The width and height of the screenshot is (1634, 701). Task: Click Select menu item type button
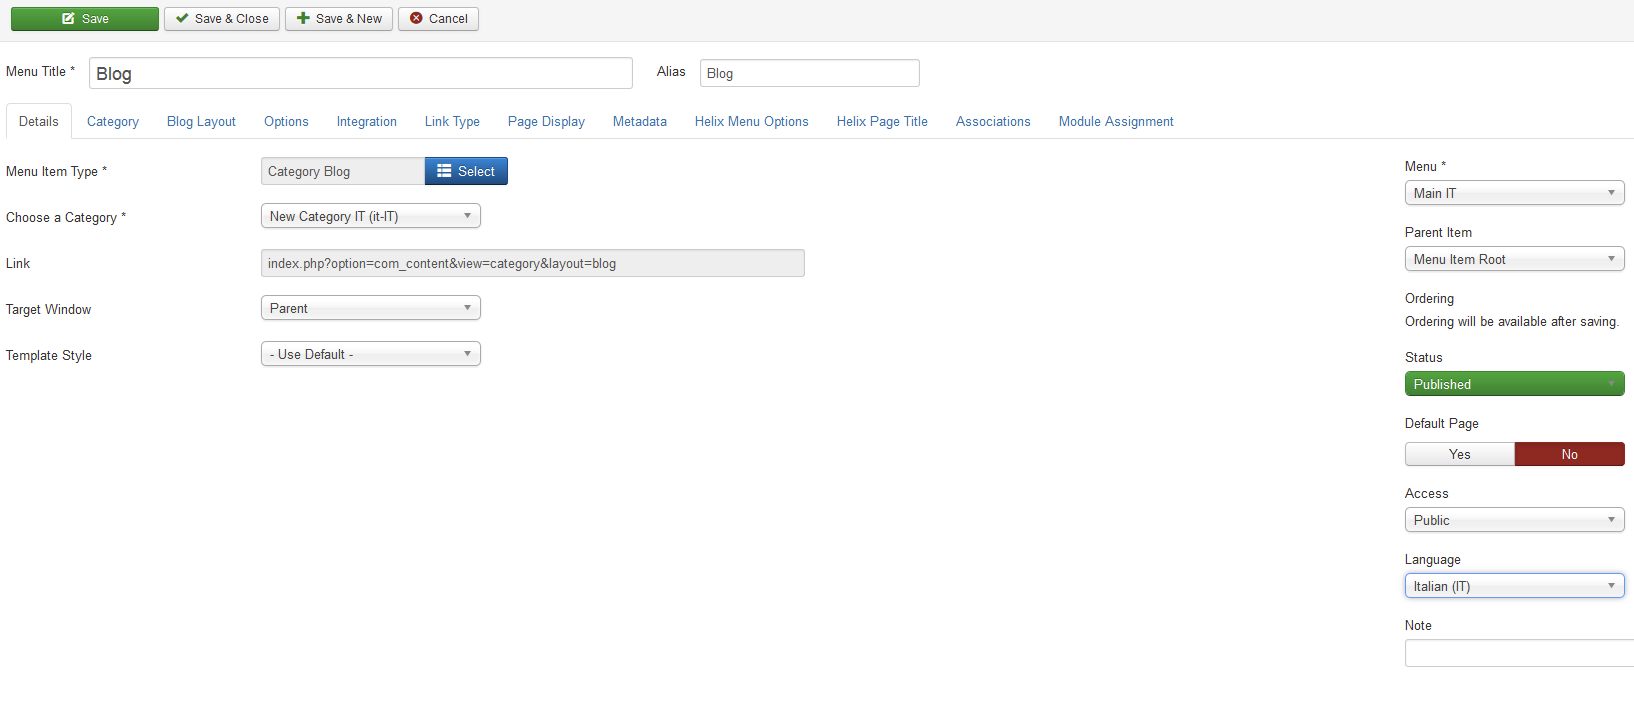click(466, 171)
